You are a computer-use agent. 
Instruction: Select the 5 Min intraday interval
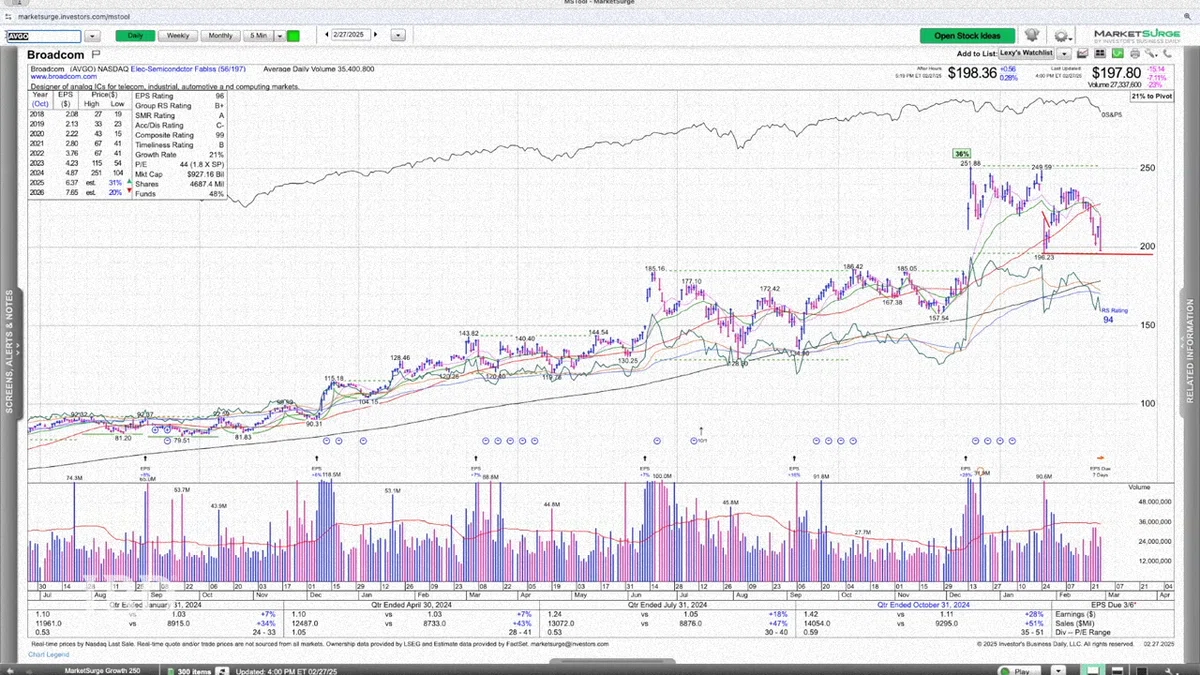point(258,35)
